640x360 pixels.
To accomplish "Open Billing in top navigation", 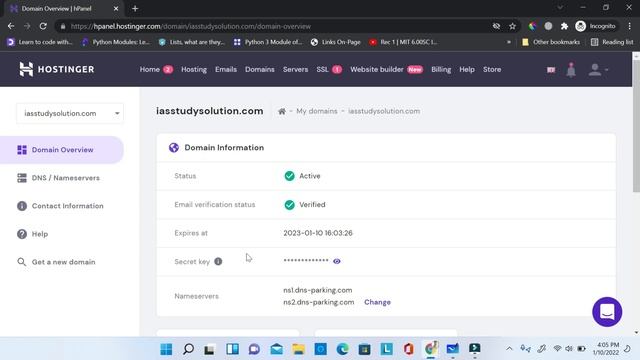I will [441, 69].
